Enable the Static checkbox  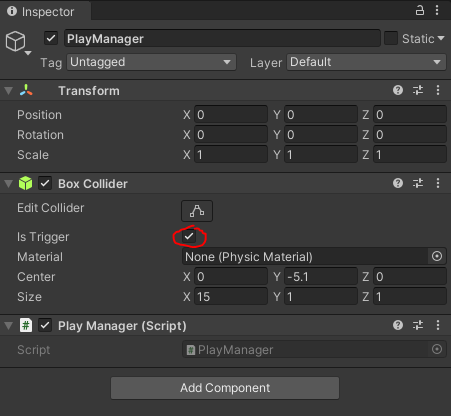[x=391, y=38]
